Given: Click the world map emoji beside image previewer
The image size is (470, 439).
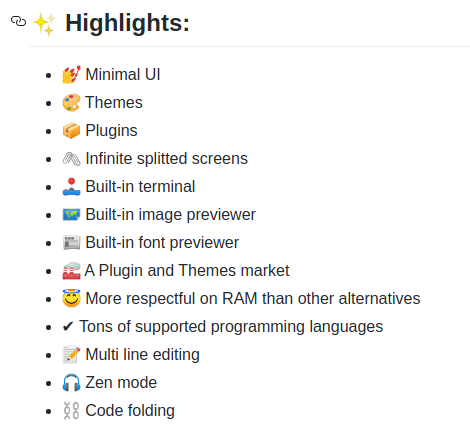Looking at the screenshot, I should point(71,215).
